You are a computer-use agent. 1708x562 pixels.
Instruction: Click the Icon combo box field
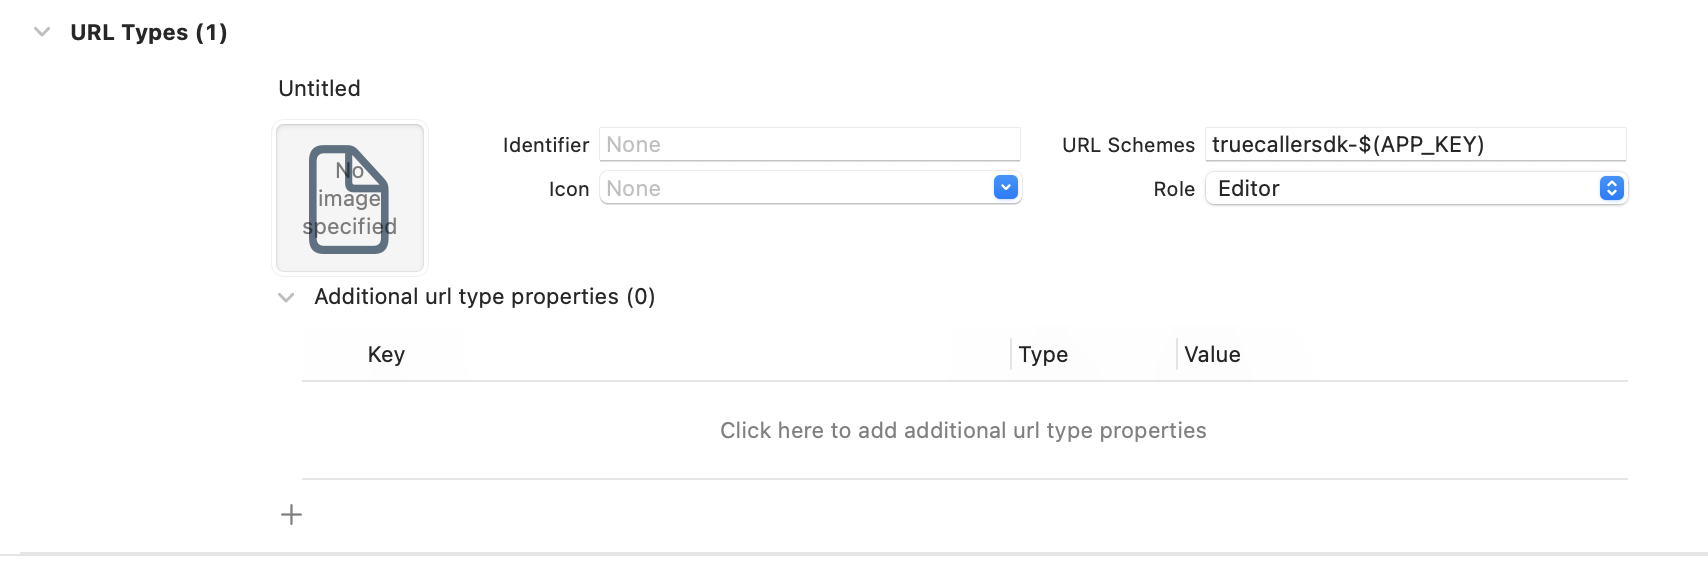click(x=795, y=188)
